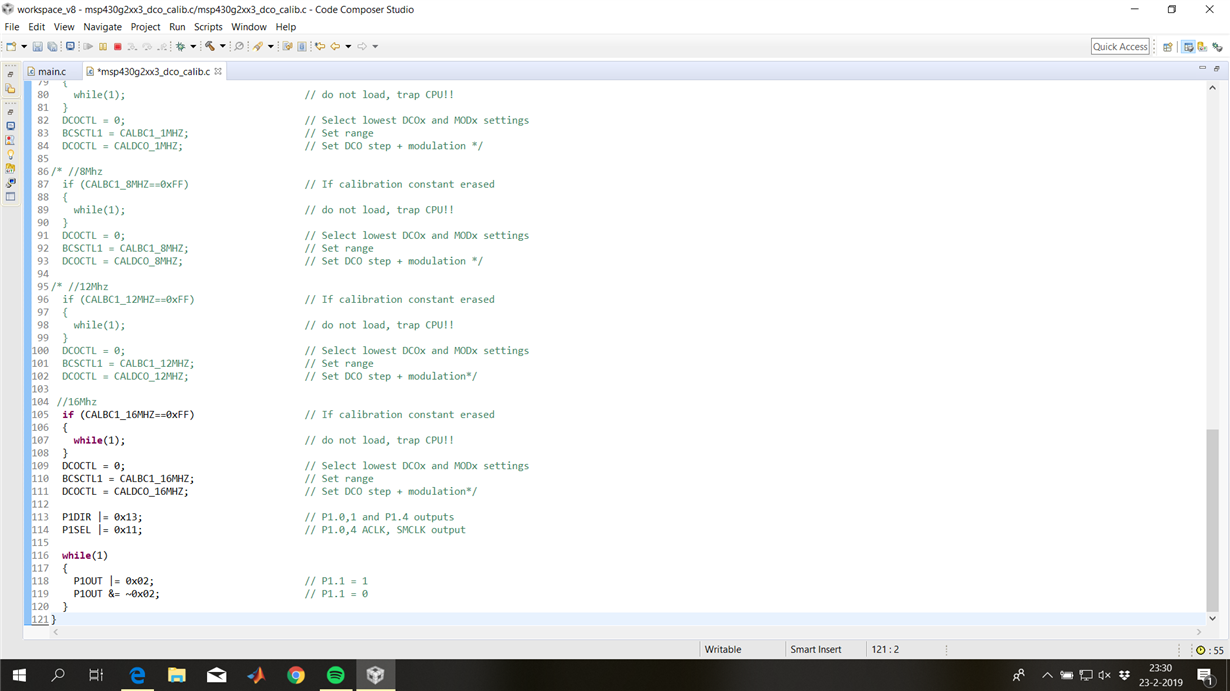Open the Navigate menu
1230x691 pixels.
click(102, 27)
